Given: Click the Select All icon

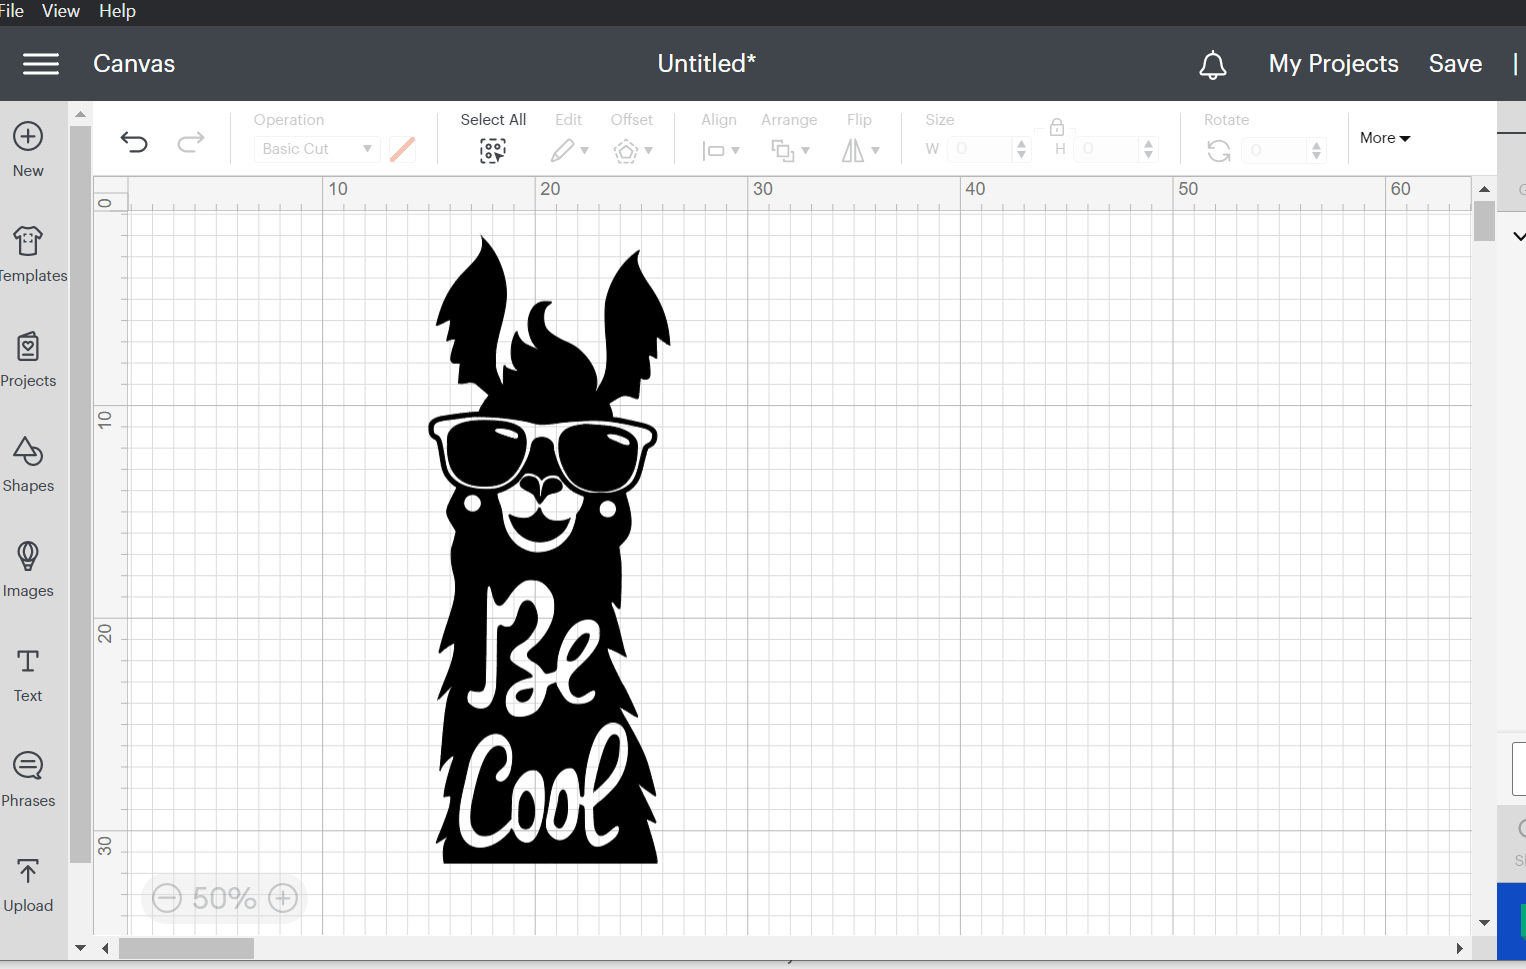Looking at the screenshot, I should pos(493,151).
